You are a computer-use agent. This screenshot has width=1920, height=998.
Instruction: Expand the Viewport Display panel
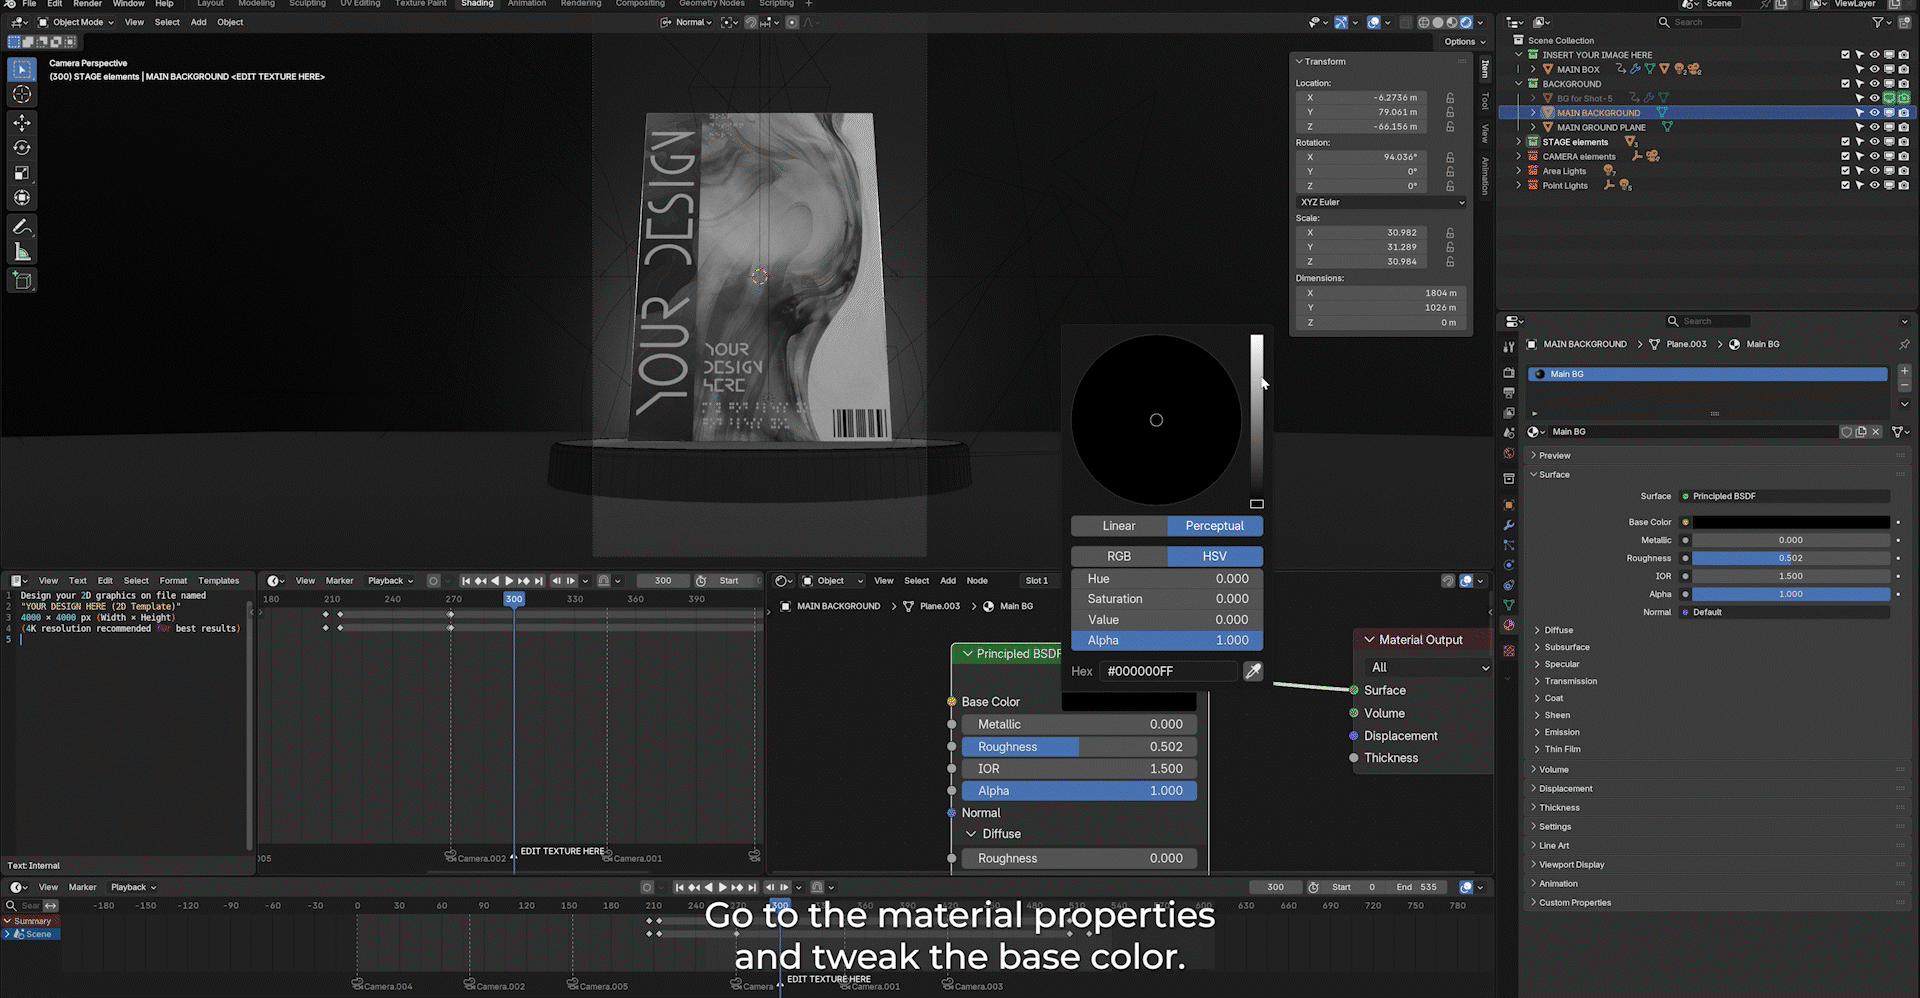click(1571, 865)
